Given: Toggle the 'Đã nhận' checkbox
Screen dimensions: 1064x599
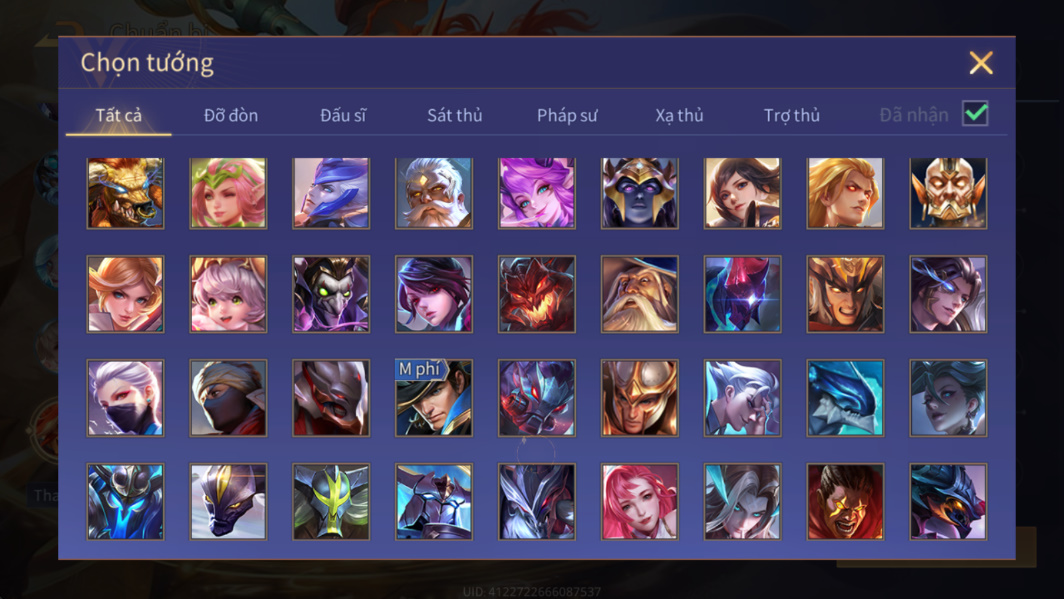Looking at the screenshot, I should [x=975, y=113].
